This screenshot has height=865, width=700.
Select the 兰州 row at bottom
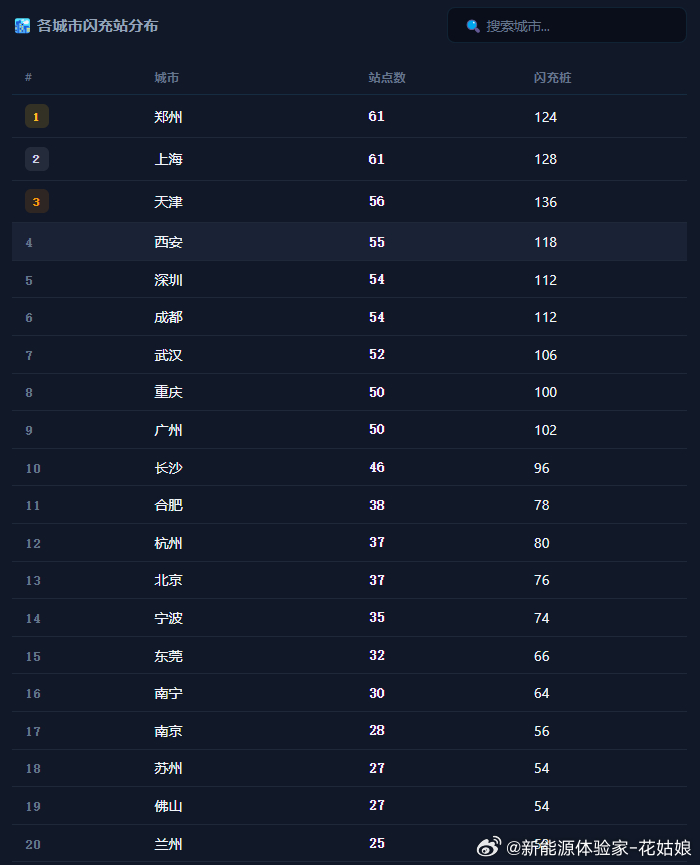pos(349,843)
